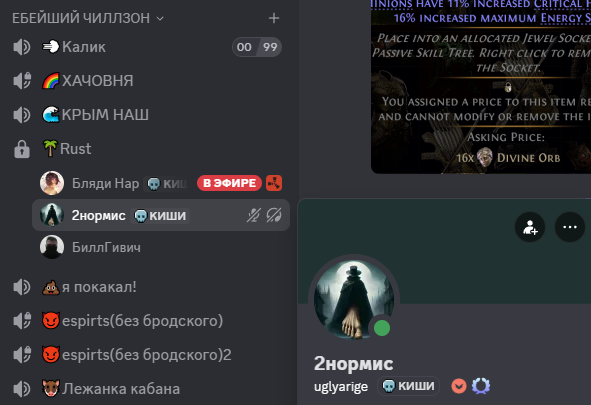
Task: Join я покакал! voice channel
Action: point(147,287)
